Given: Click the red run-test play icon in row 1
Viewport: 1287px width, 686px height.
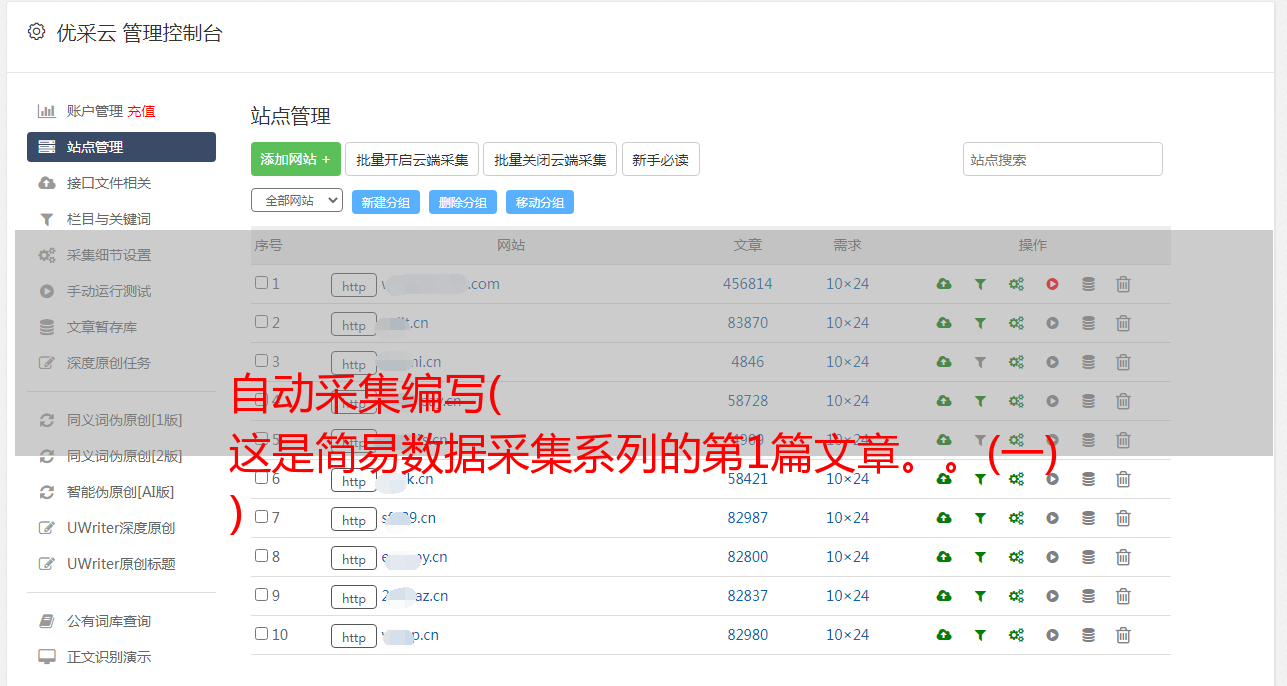Looking at the screenshot, I should 1052,284.
